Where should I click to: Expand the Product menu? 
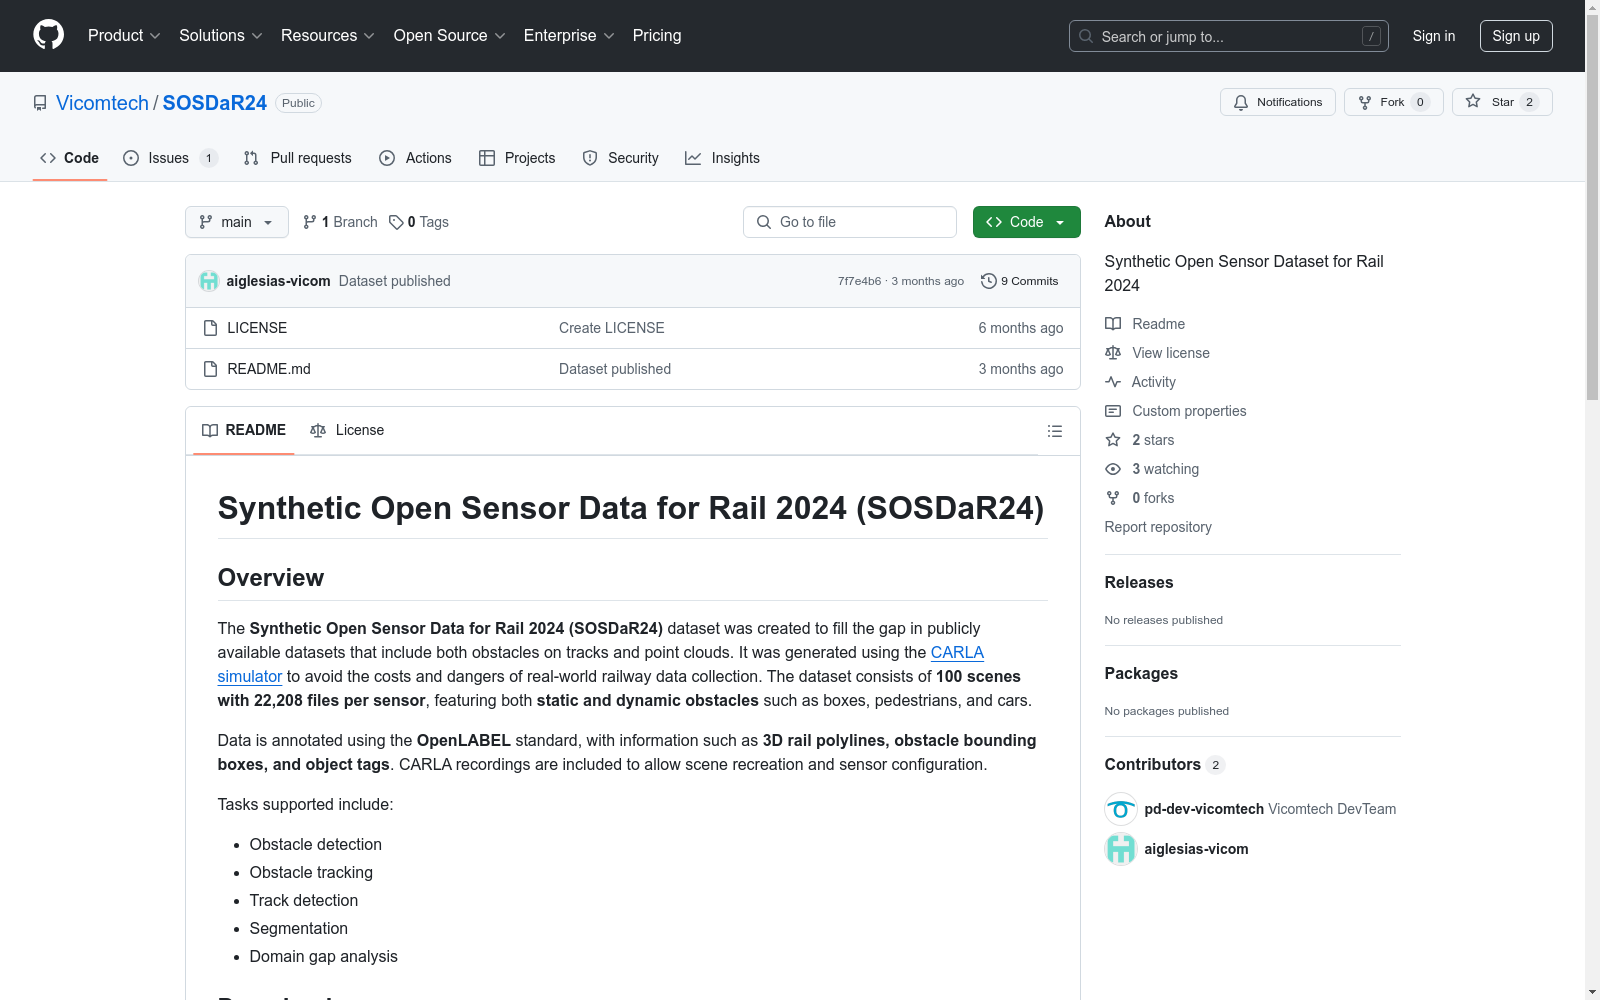pos(124,36)
